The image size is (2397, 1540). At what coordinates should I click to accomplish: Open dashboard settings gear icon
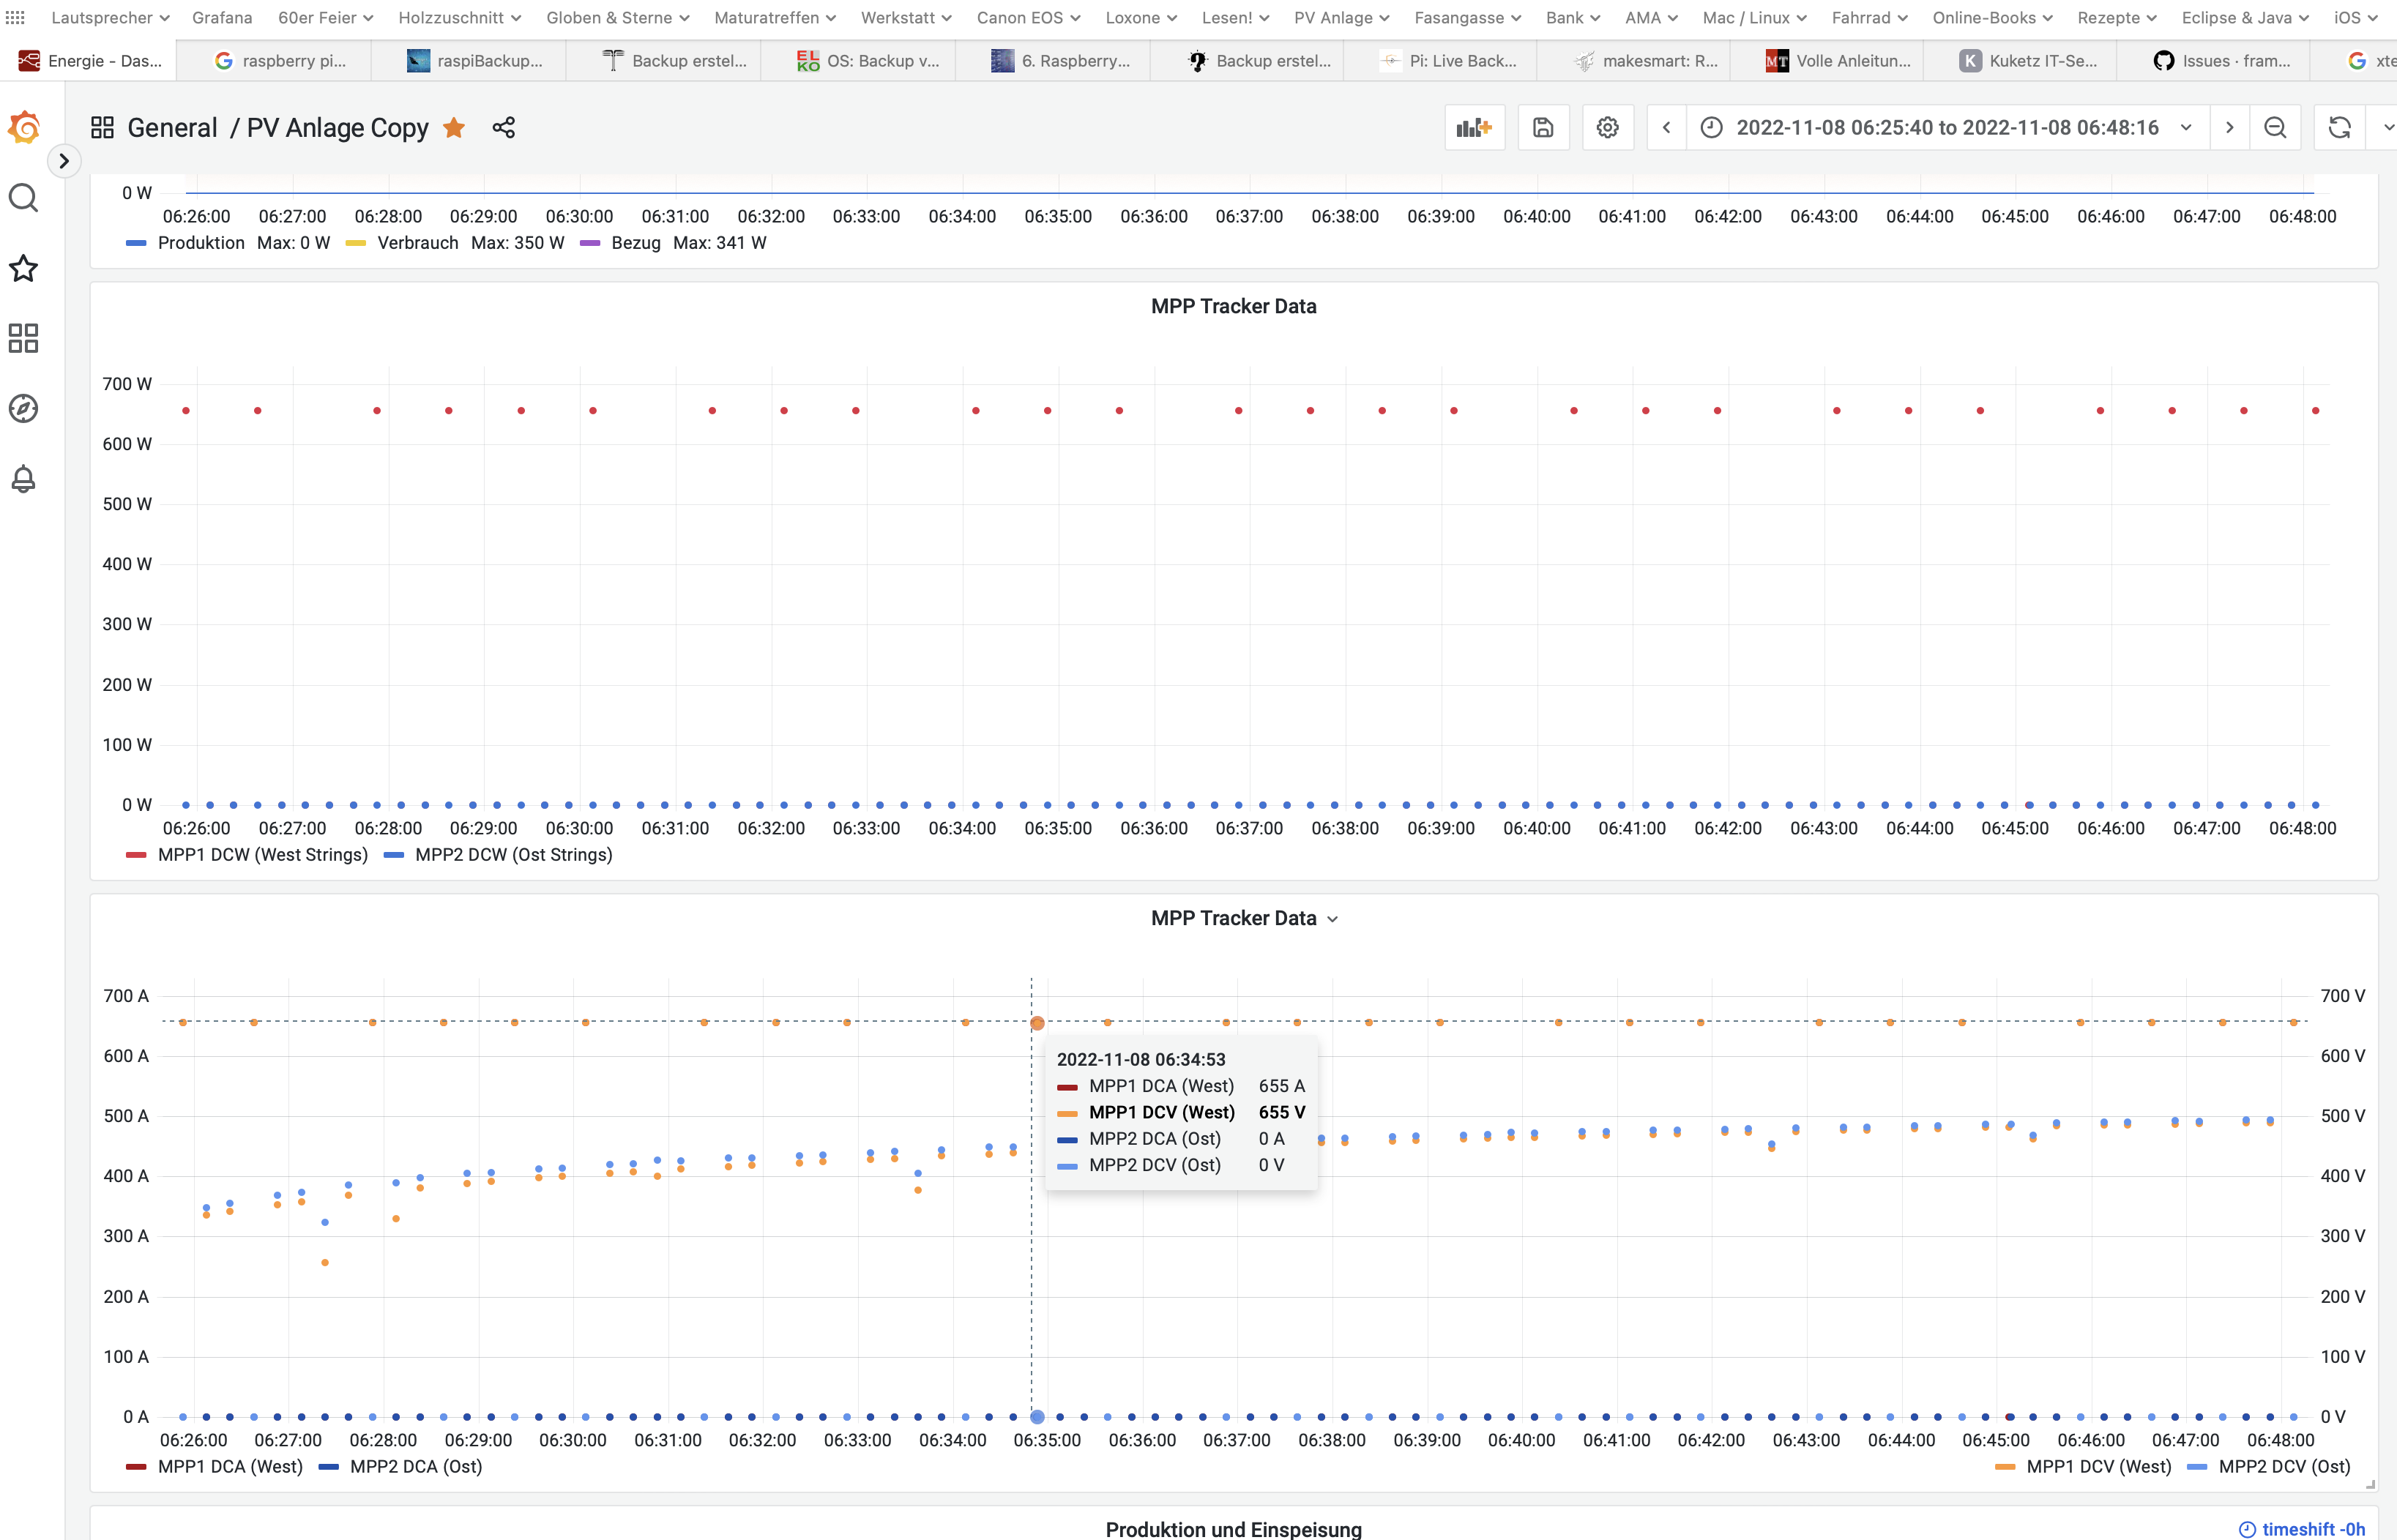pos(1607,128)
